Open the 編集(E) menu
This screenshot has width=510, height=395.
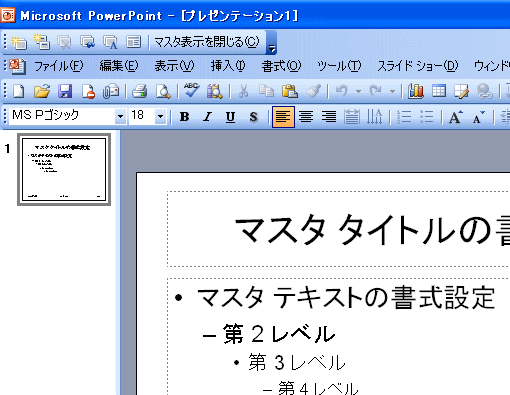[x=119, y=66]
